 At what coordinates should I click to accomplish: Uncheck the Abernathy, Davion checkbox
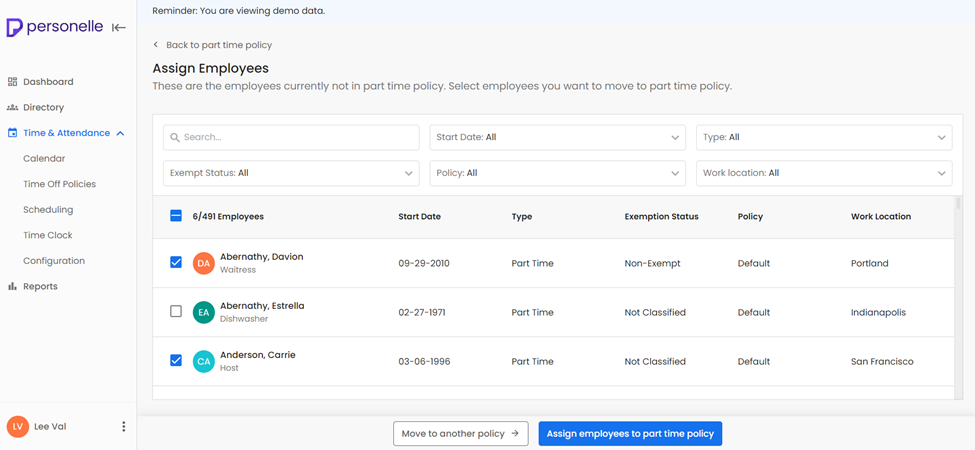(x=176, y=263)
